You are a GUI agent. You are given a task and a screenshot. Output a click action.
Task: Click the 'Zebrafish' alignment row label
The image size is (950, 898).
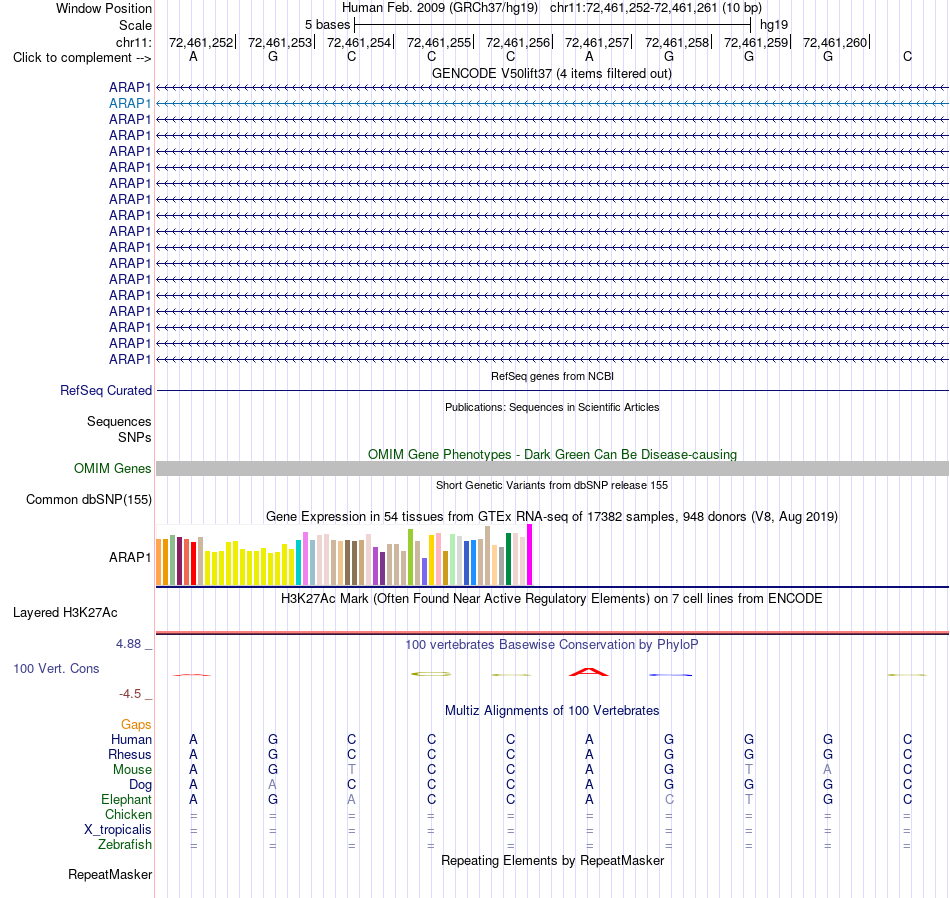coord(125,845)
